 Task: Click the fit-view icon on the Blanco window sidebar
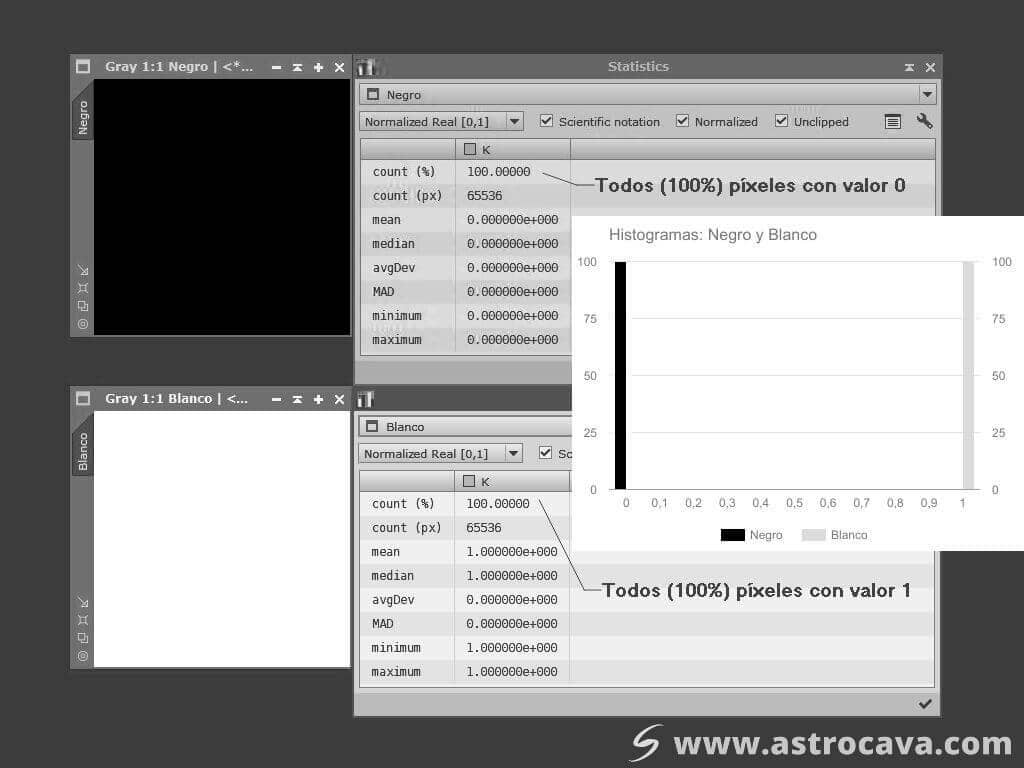coord(83,620)
